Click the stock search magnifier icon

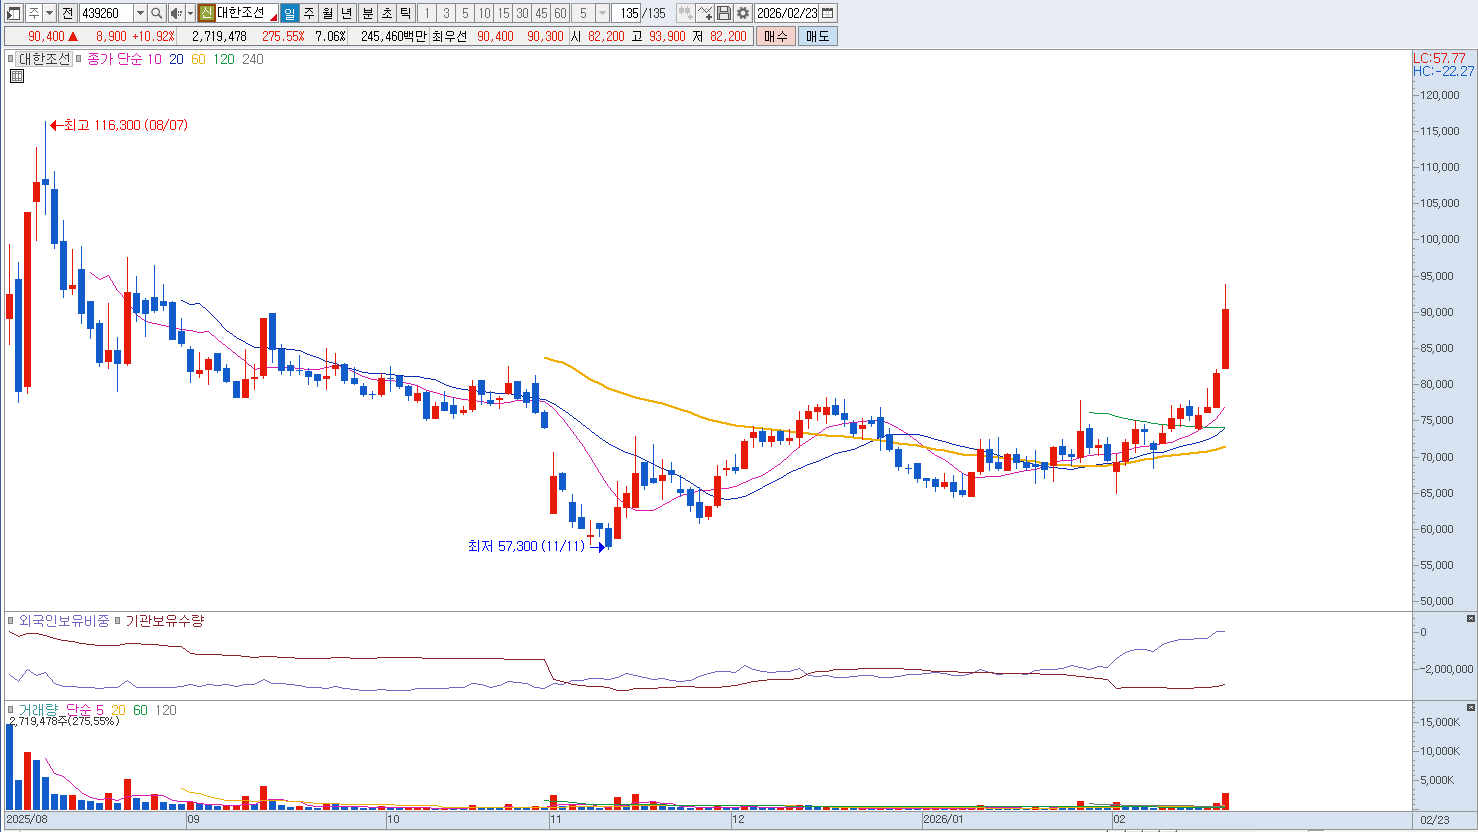coord(157,13)
